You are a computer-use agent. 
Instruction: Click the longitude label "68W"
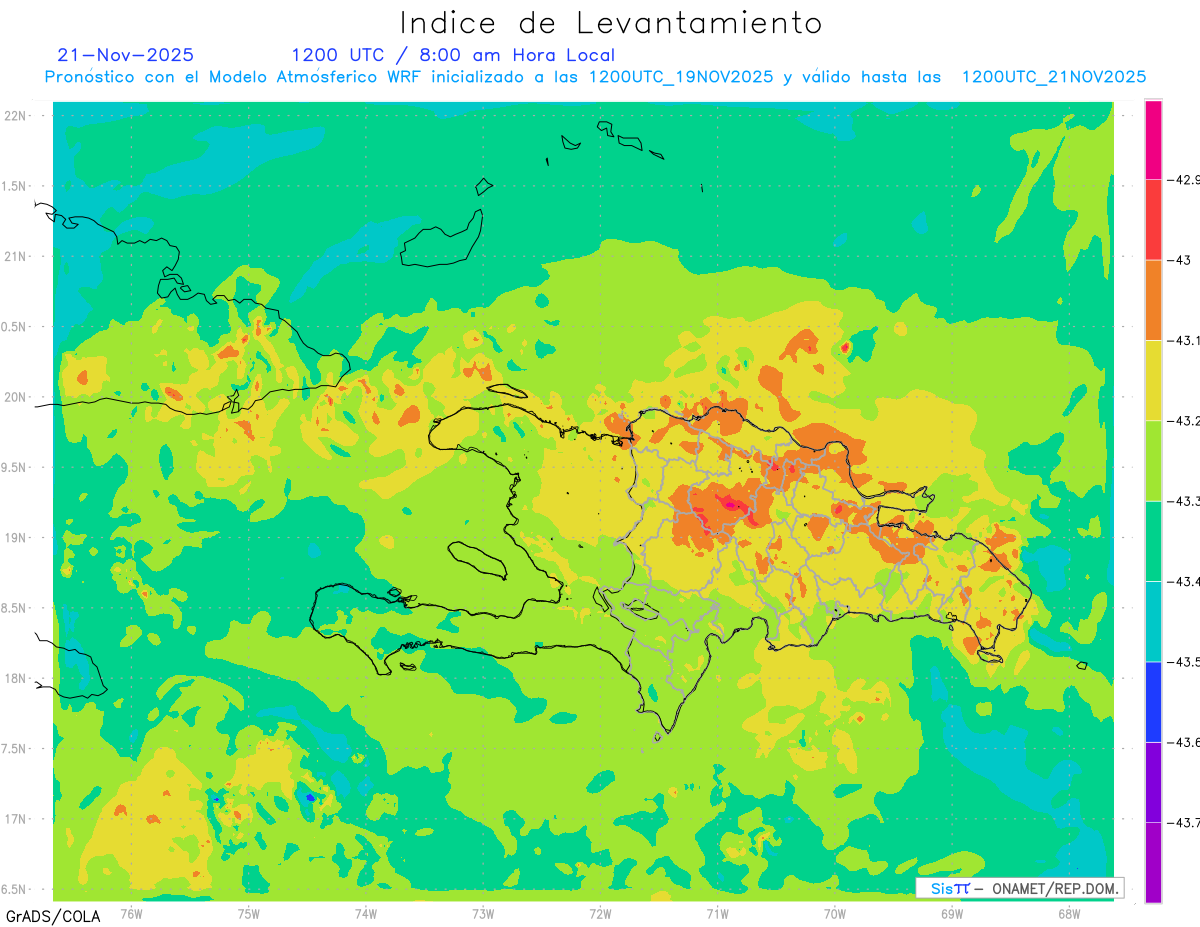point(1068,912)
